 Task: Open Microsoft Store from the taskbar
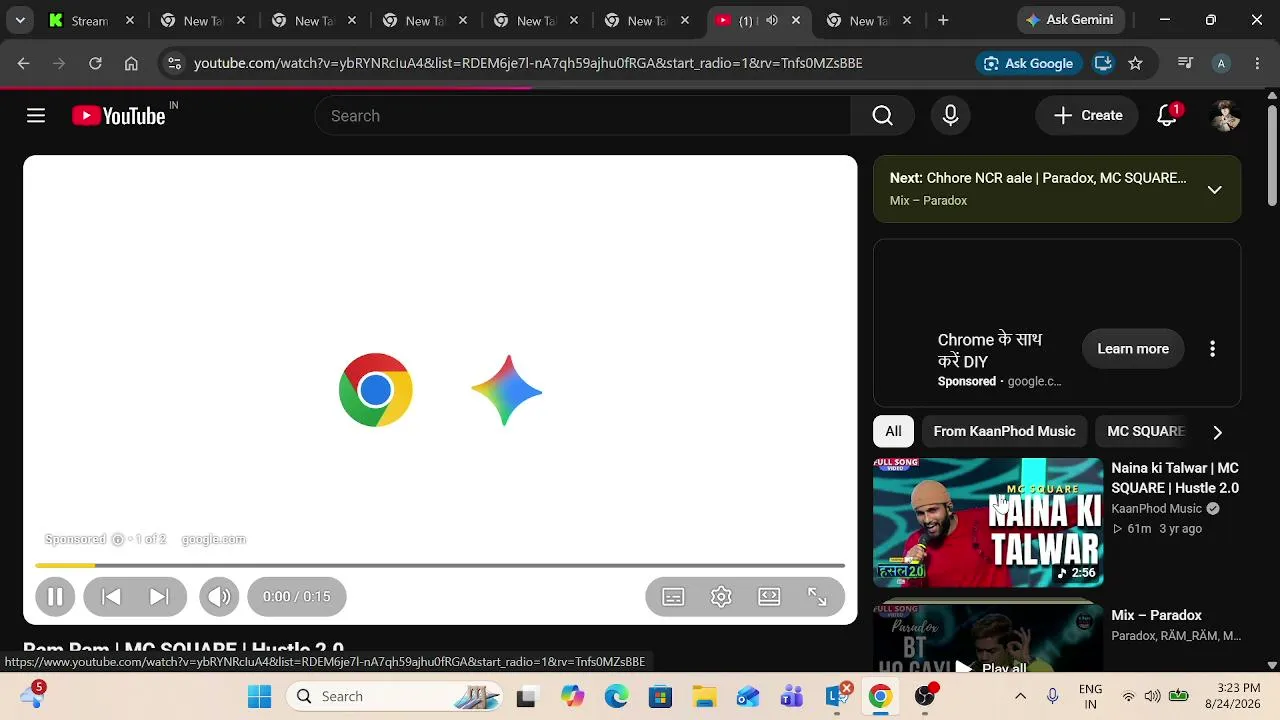660,696
